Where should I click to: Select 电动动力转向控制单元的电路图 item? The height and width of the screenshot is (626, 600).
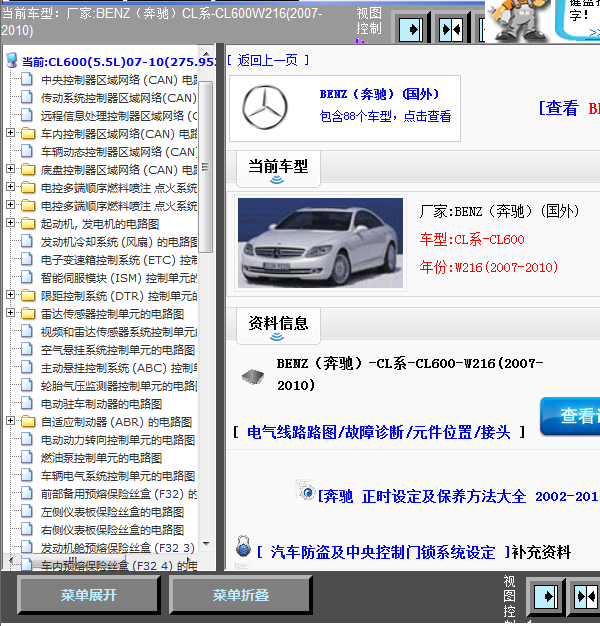118,440
